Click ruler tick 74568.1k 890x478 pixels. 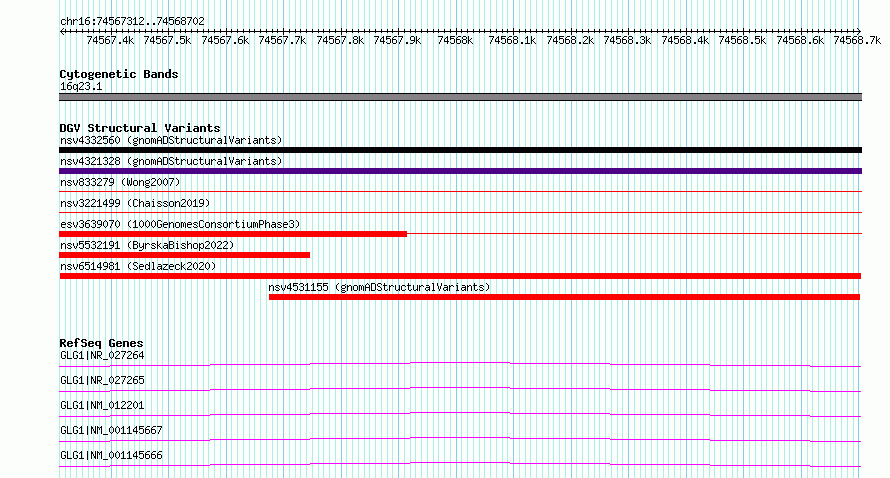tap(512, 40)
